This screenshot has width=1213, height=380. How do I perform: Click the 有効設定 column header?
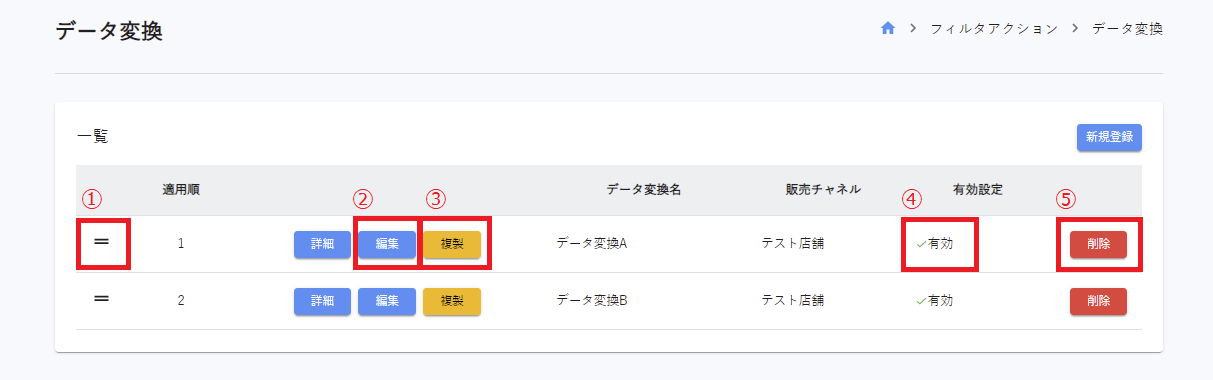[978, 190]
